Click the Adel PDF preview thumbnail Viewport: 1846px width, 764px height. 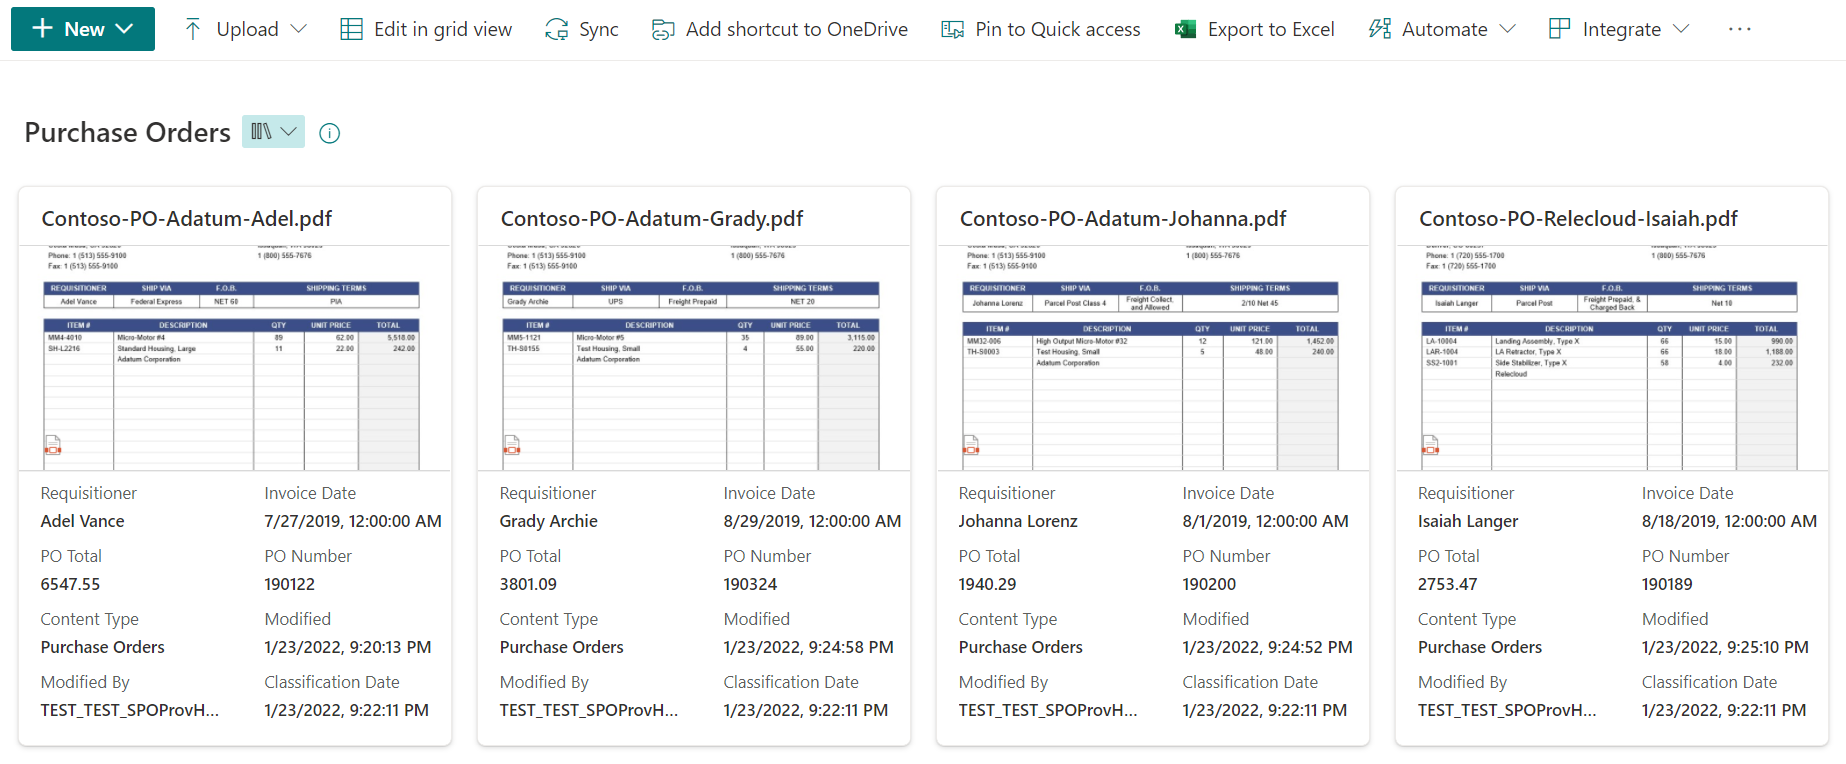pyautogui.click(x=235, y=358)
